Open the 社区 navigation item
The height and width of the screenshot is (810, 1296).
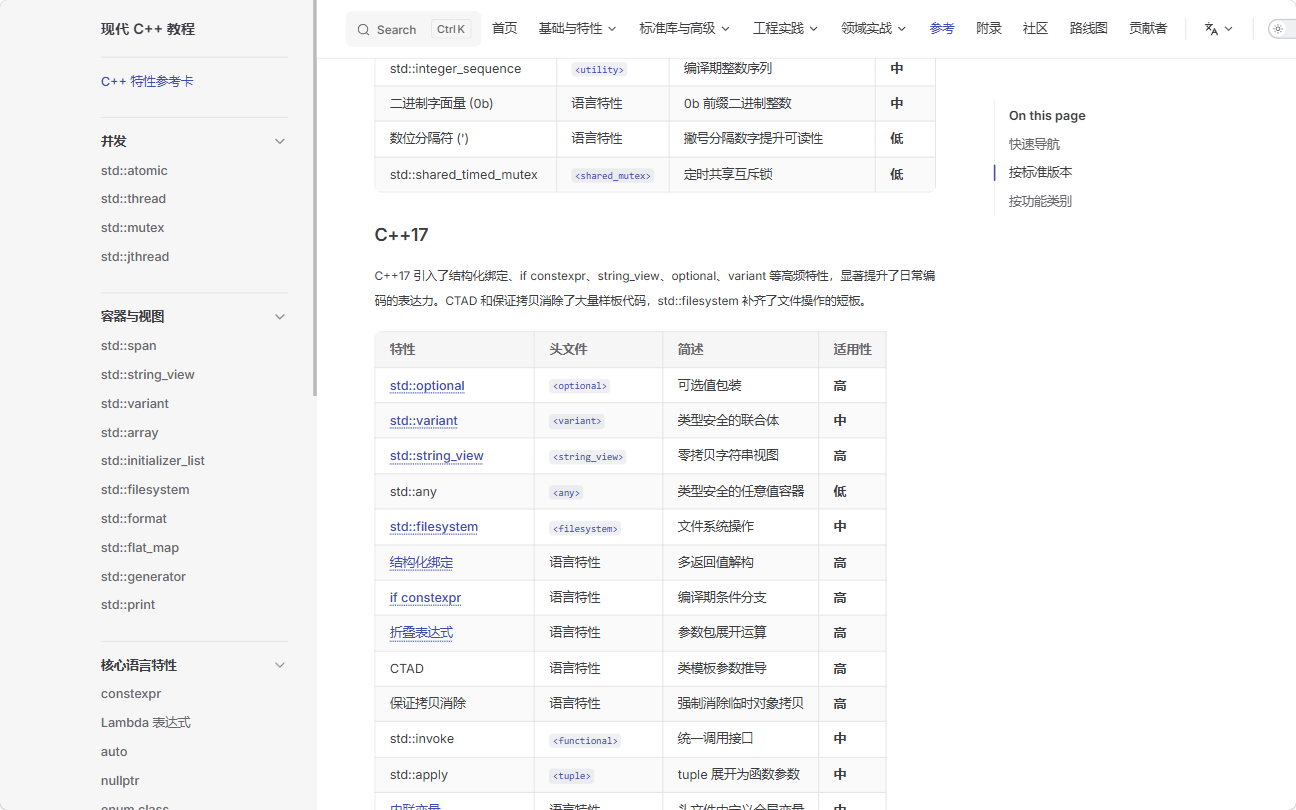click(x=1036, y=28)
